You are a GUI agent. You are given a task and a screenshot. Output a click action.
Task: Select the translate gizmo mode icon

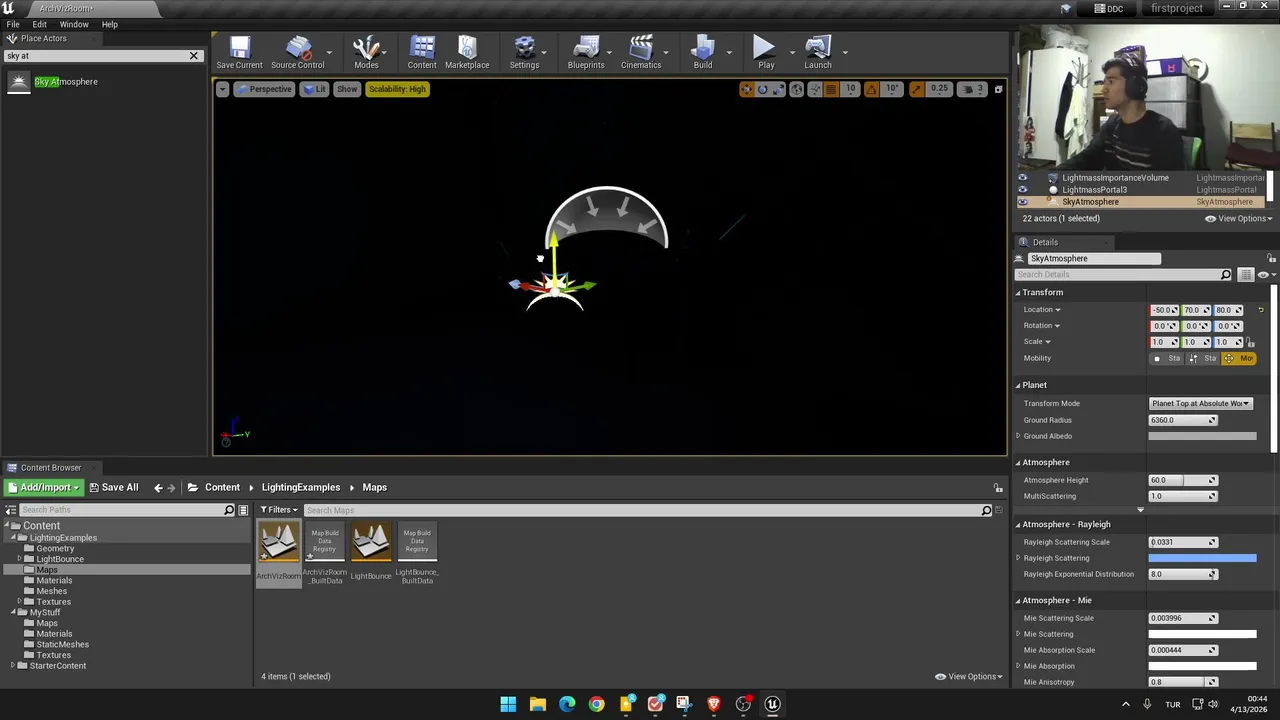pyautogui.click(x=746, y=89)
